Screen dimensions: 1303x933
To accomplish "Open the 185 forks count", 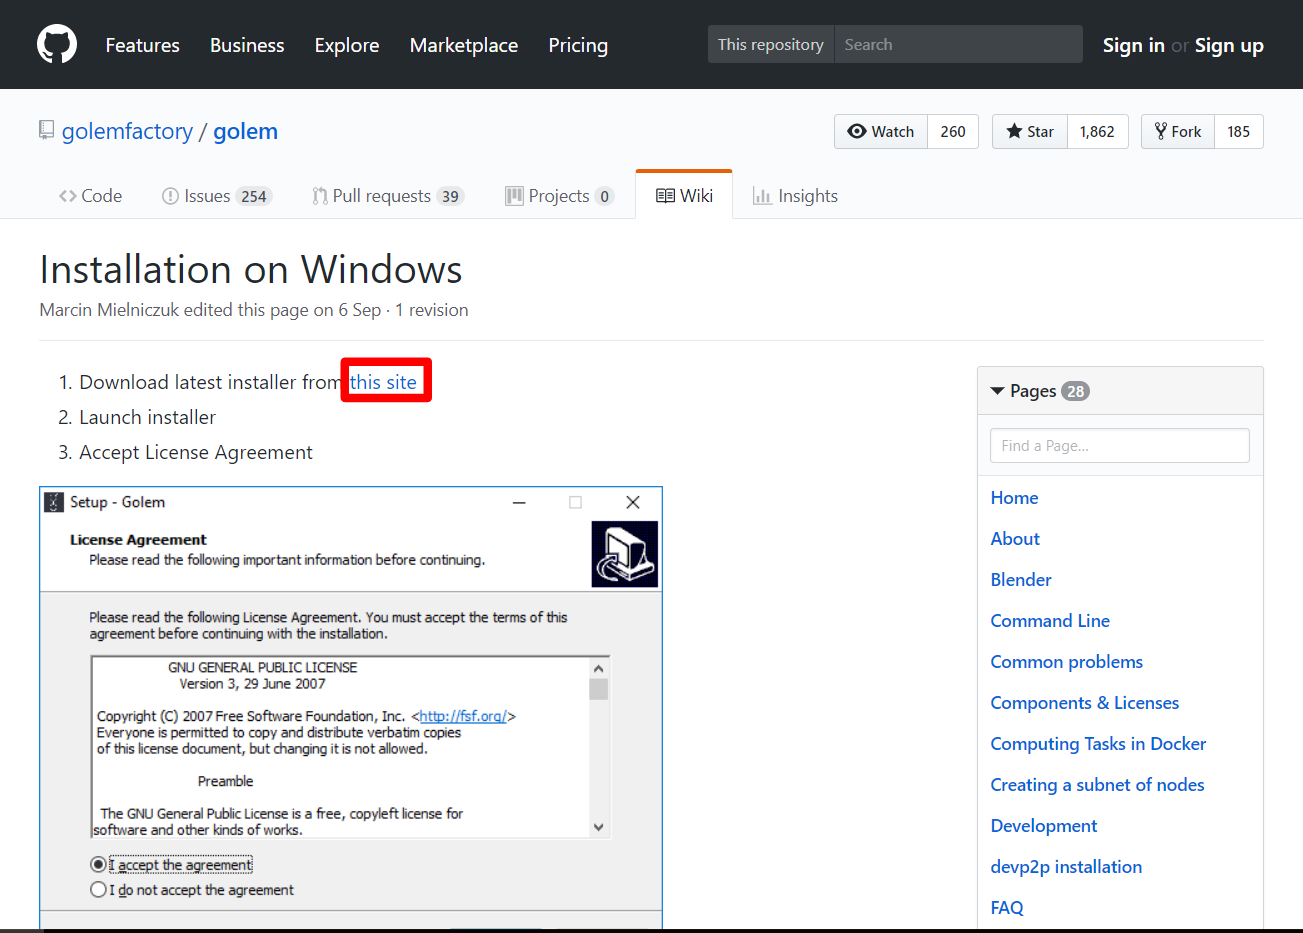I will click(1239, 131).
